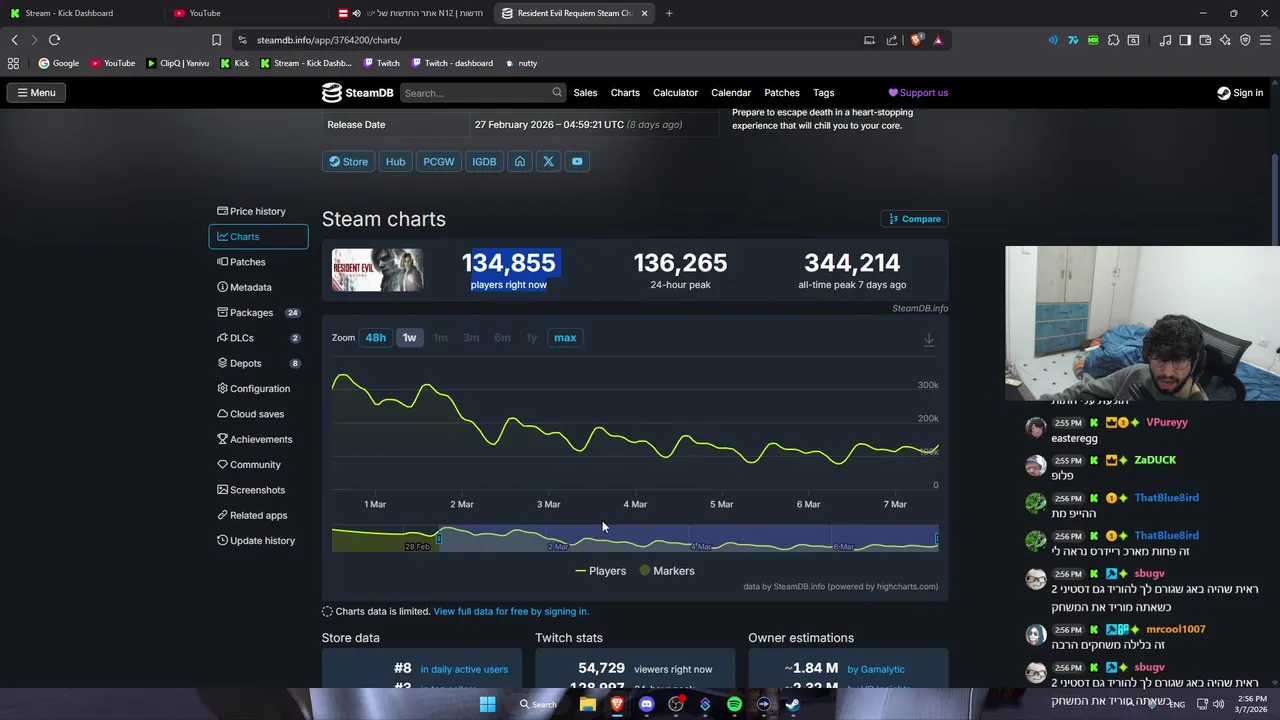1280x720 pixels.
Task: Click the IGDB link button
Action: click(x=484, y=161)
